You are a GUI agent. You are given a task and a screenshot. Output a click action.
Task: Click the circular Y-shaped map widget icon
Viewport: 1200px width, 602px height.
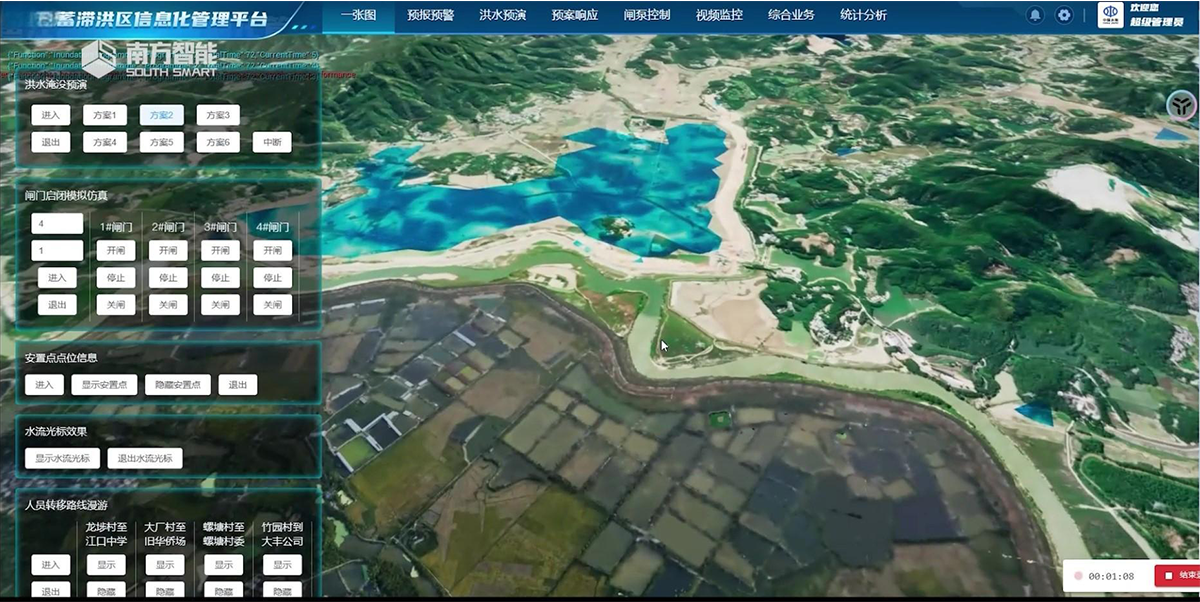1181,104
